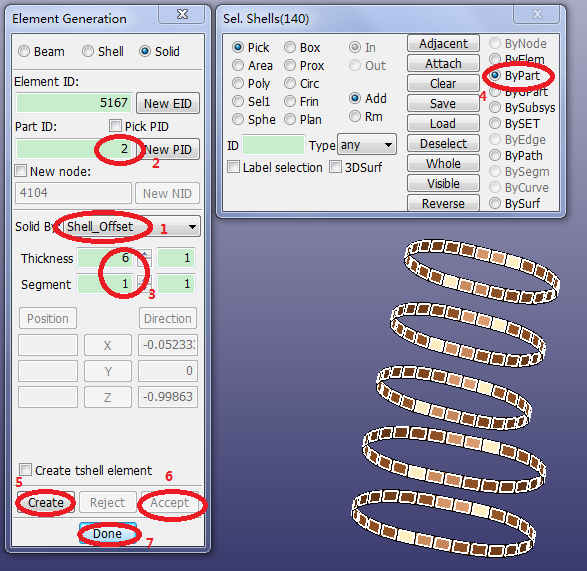Click the Reverse button
587x571 pixels.
coord(443,203)
